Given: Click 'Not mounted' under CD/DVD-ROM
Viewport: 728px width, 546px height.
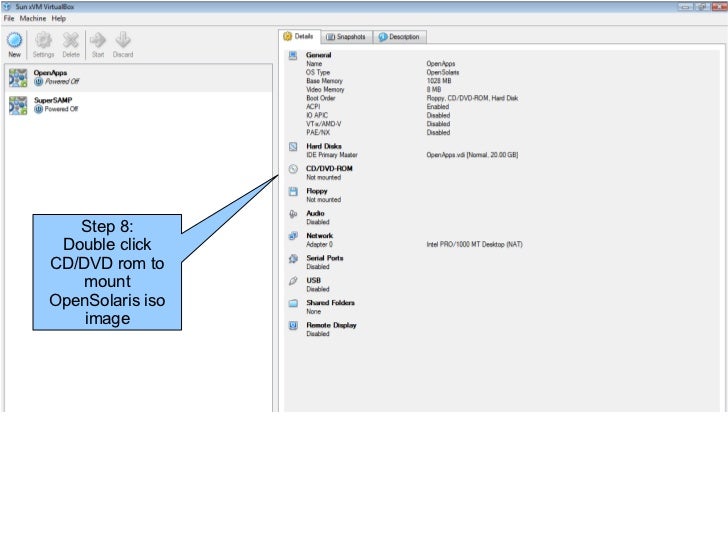Looking at the screenshot, I should pos(323,177).
